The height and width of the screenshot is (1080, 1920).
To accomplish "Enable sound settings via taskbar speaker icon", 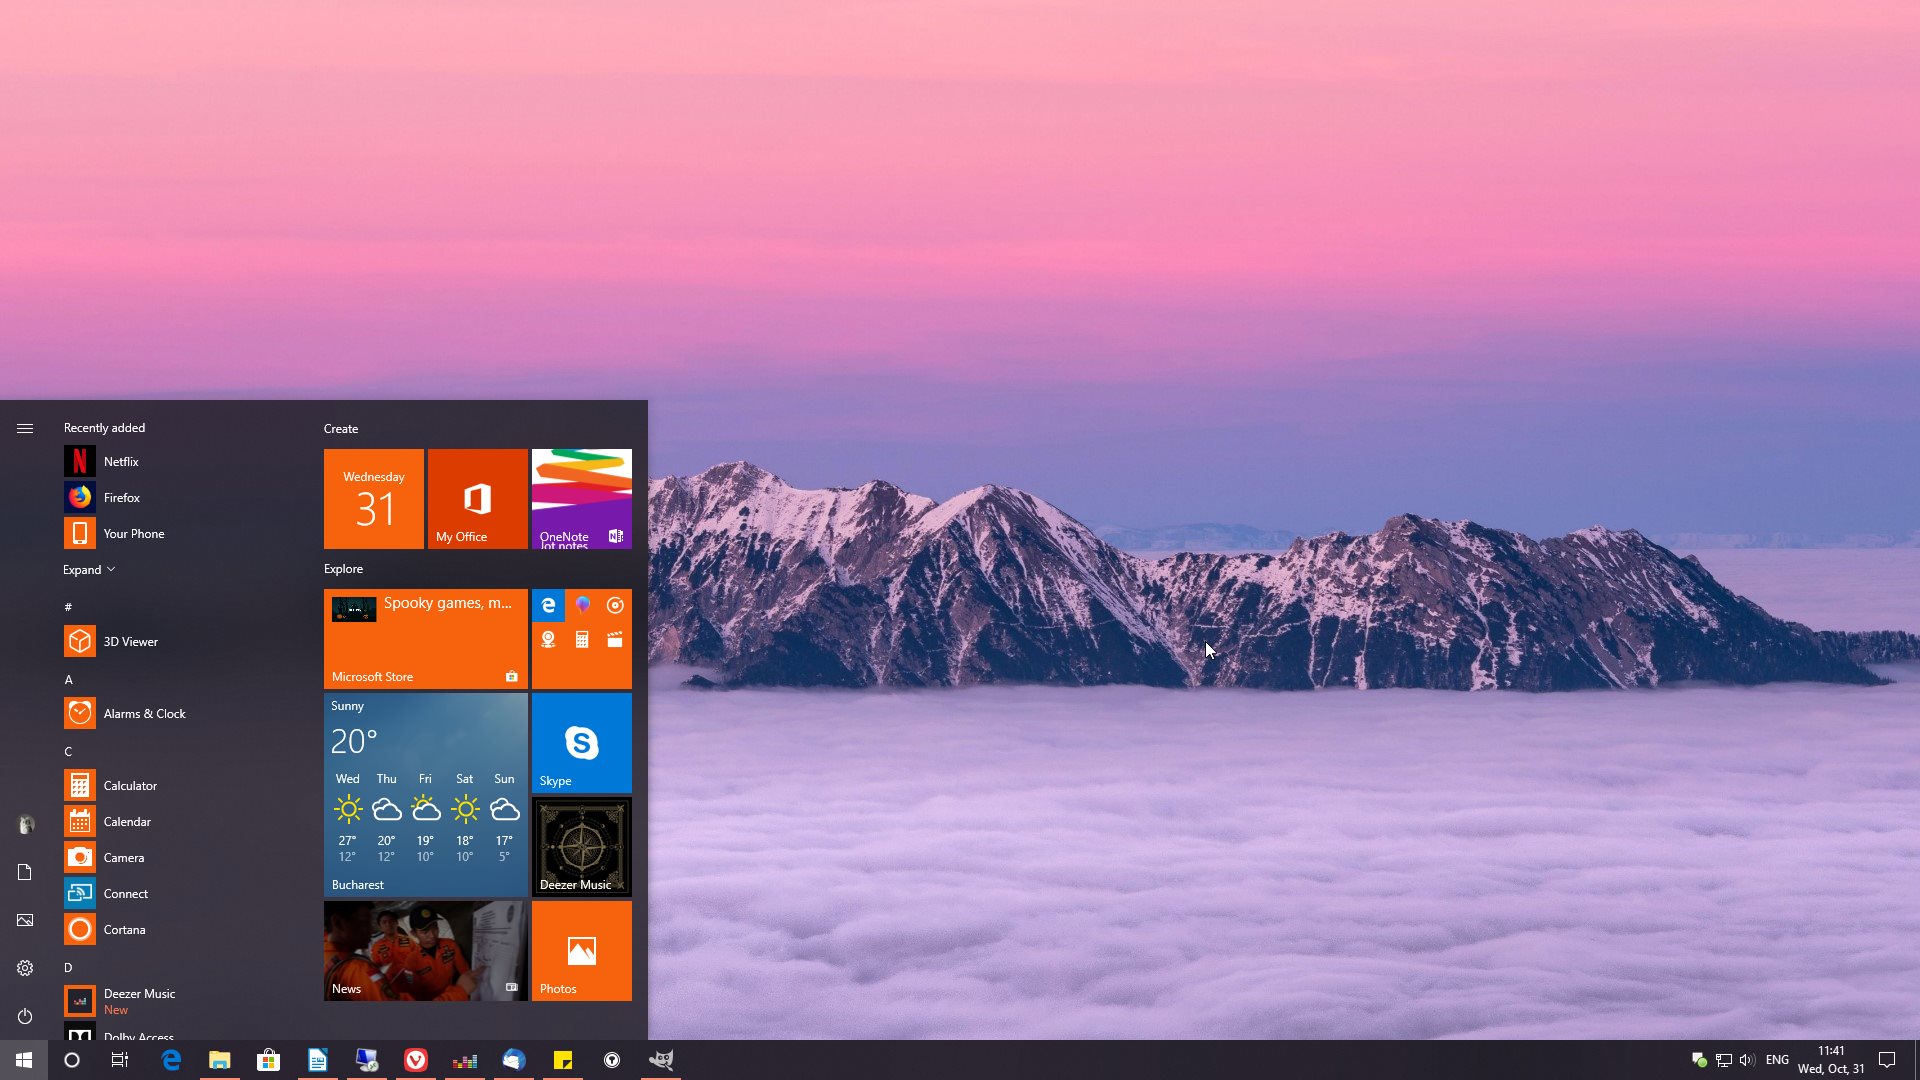I will click(1745, 1060).
